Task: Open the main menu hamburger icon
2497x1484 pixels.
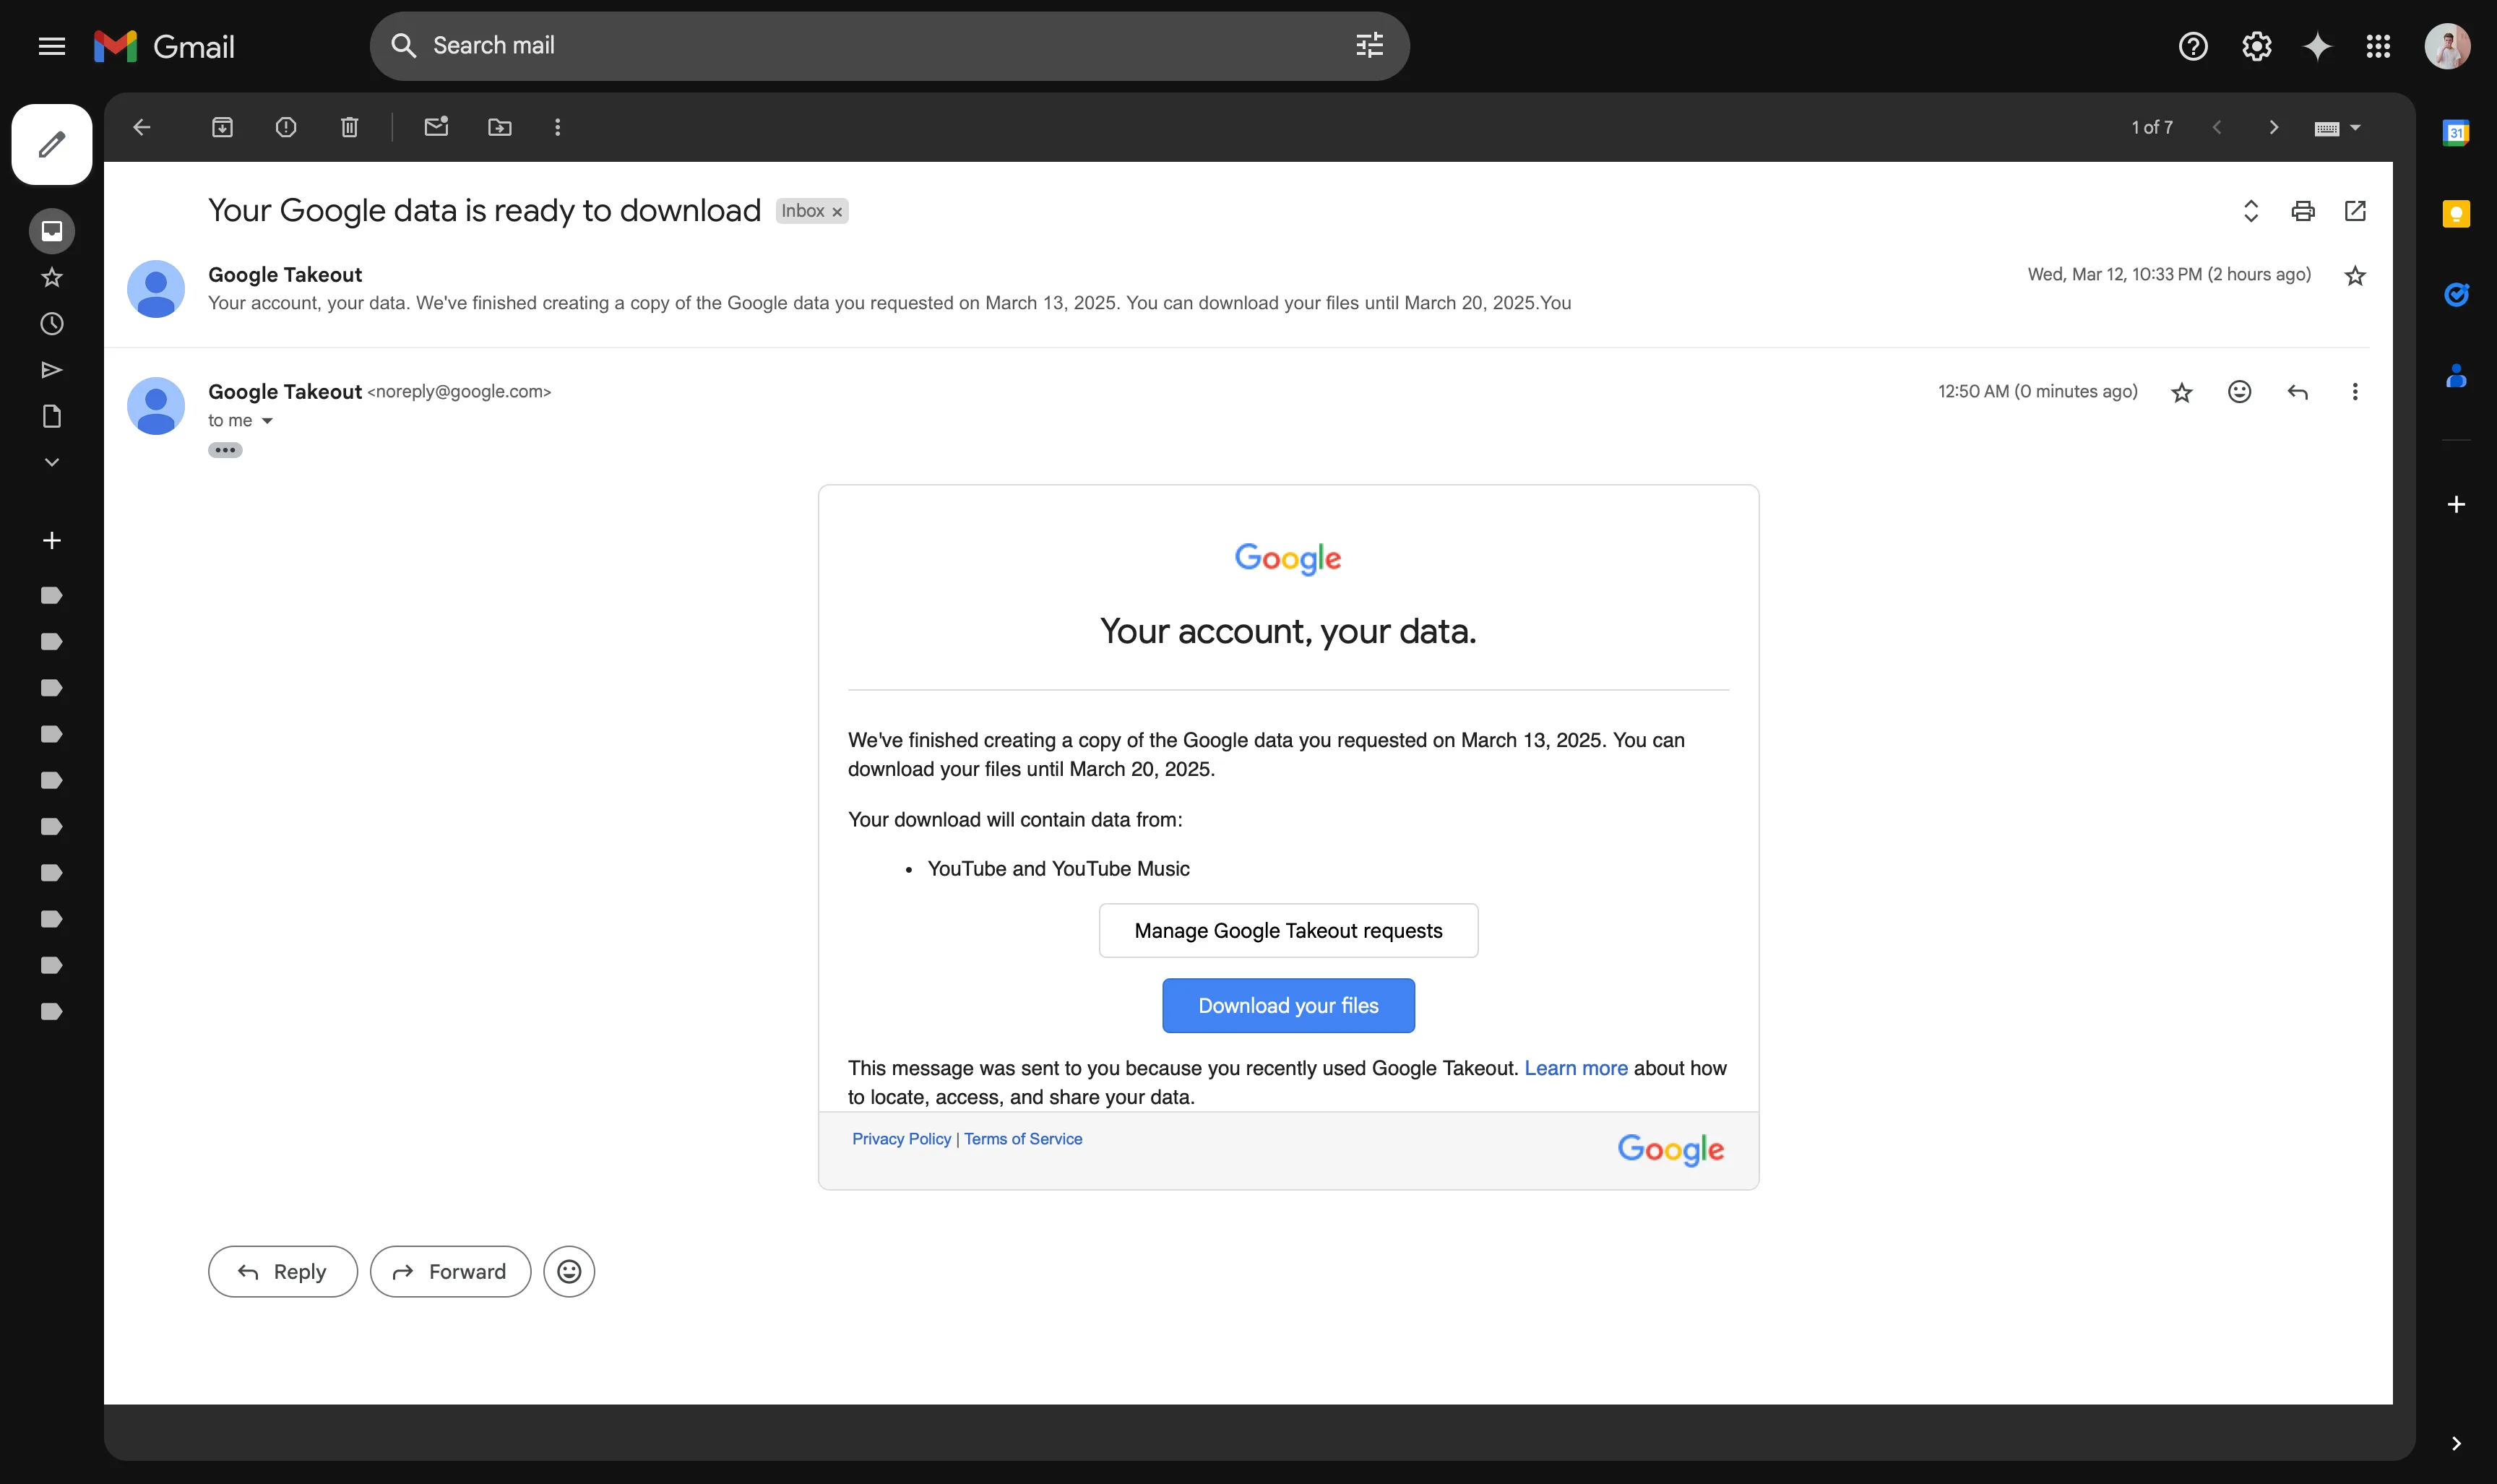Action: (52, 46)
